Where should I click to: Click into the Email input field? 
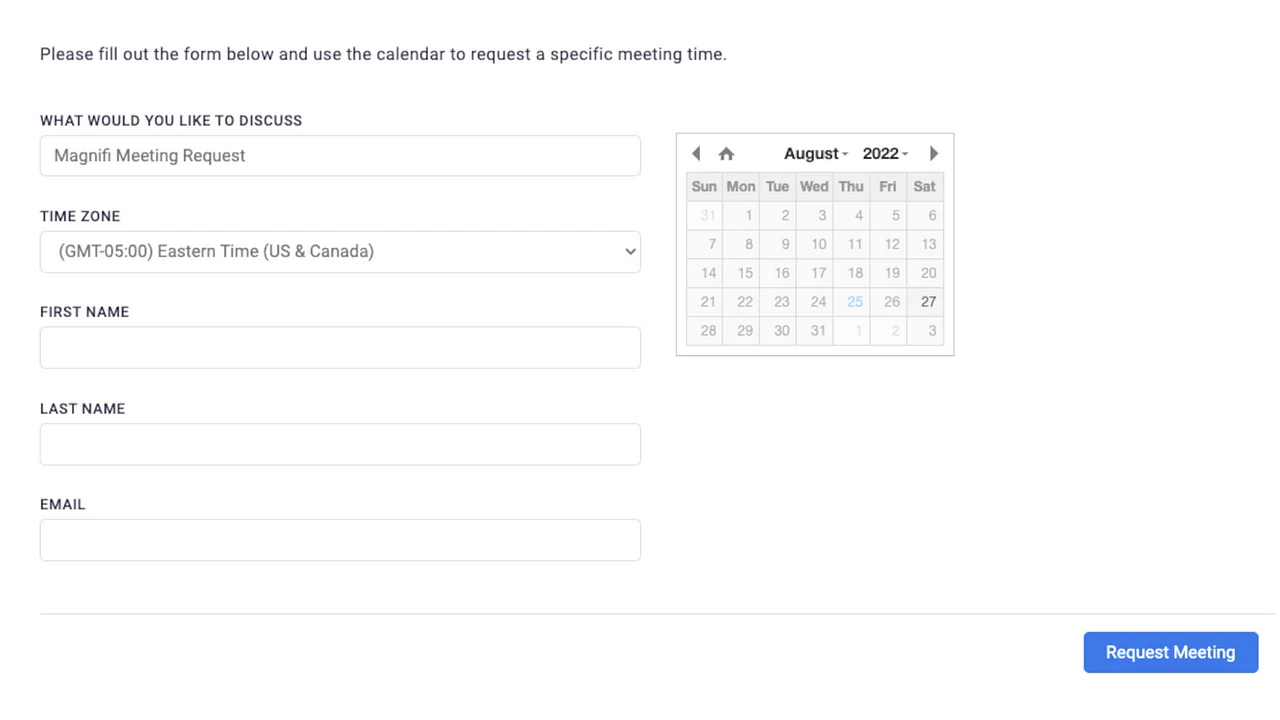click(x=340, y=540)
